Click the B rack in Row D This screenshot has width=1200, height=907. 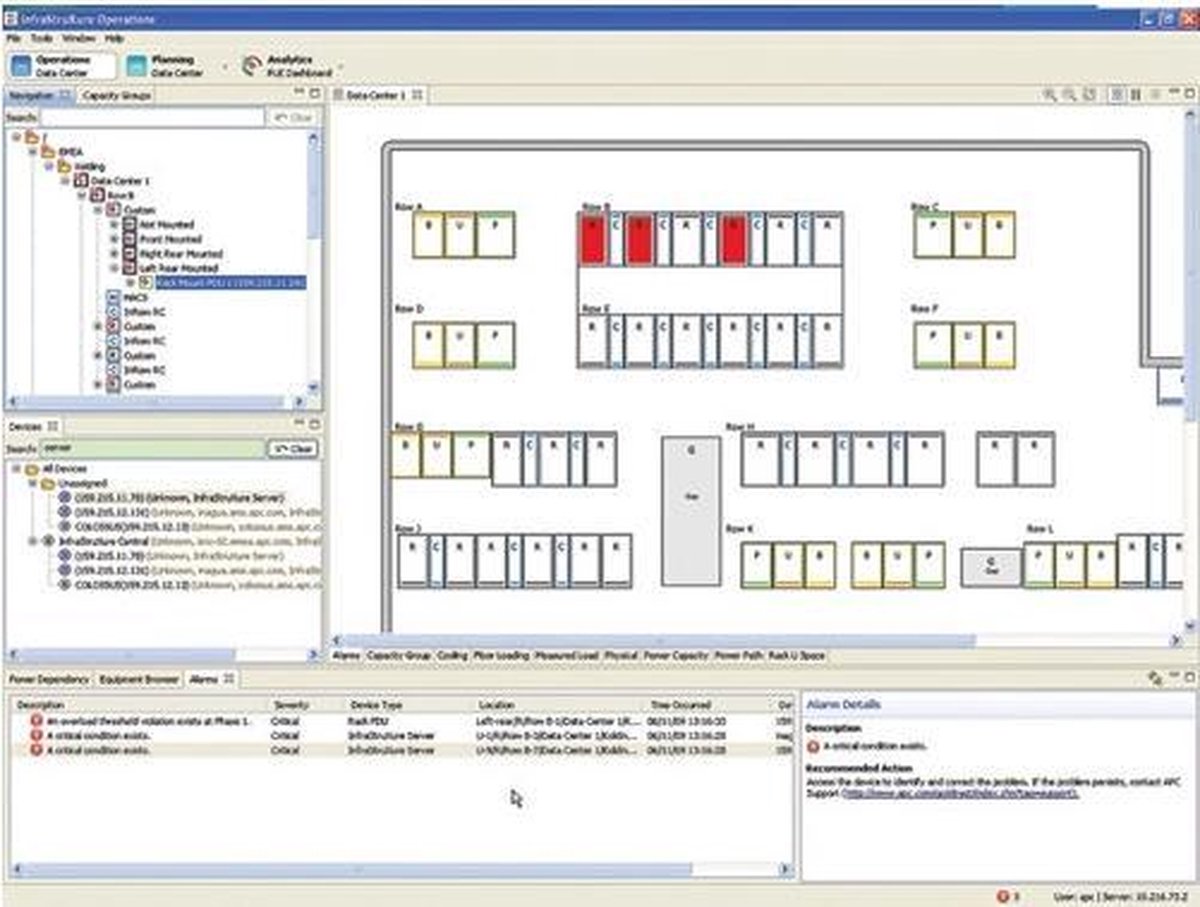pos(429,345)
